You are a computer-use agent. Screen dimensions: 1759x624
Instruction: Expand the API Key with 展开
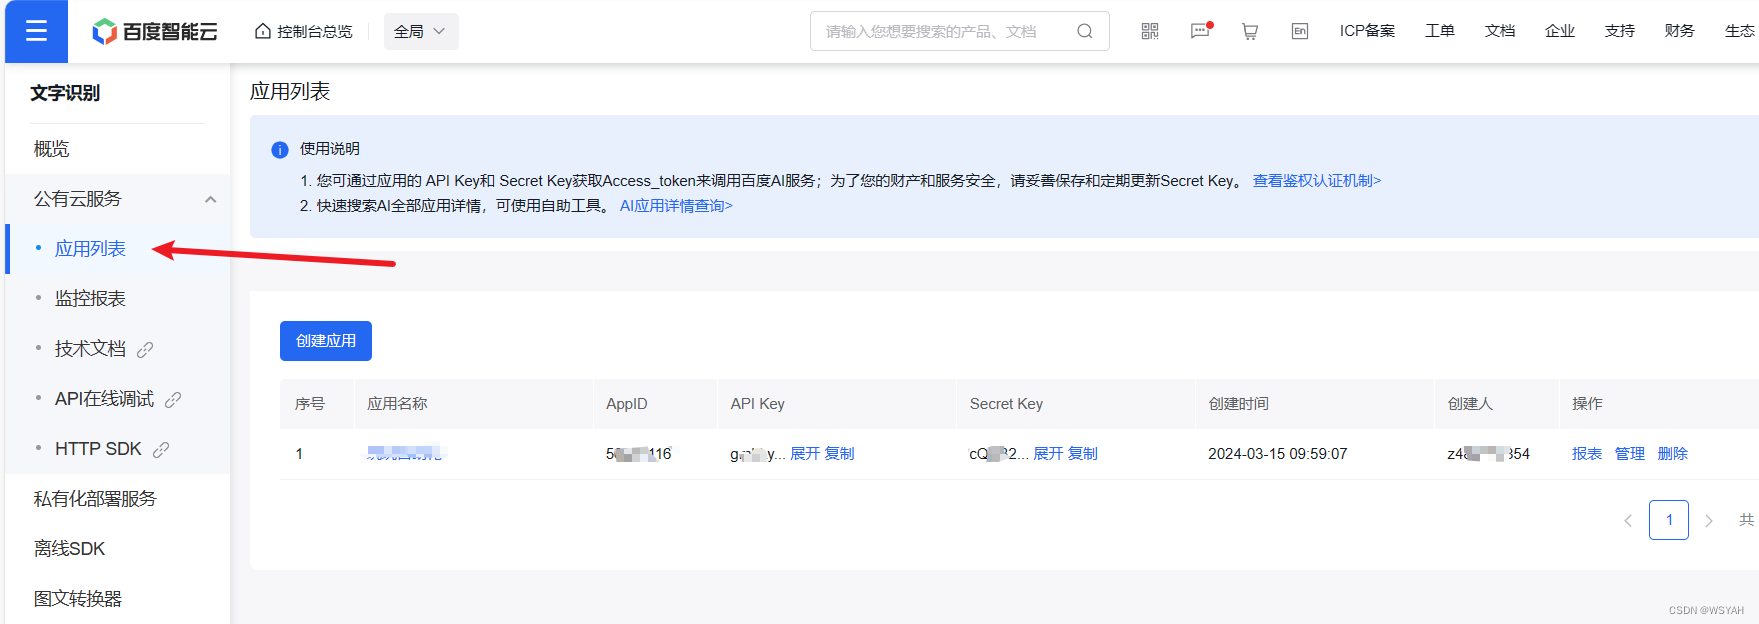(805, 454)
